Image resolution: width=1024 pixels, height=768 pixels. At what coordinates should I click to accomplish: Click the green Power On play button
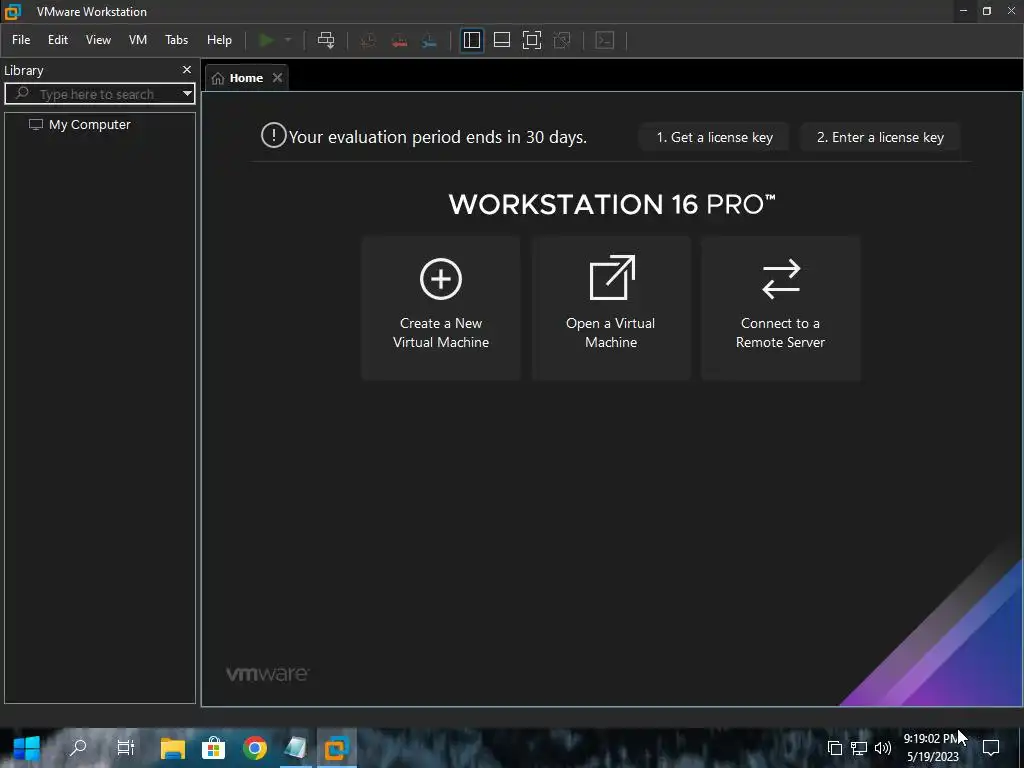pyautogui.click(x=266, y=40)
